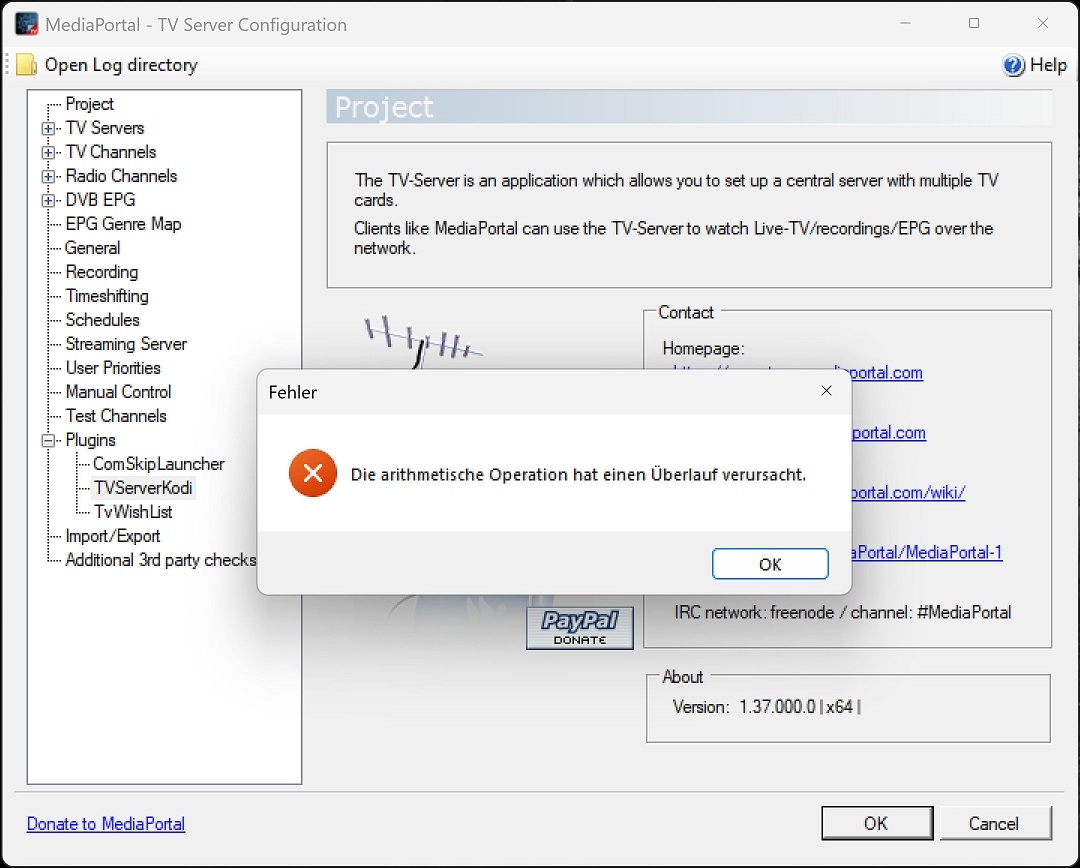Click the main window Cancel button
The height and width of the screenshot is (868, 1080).
pos(995,823)
